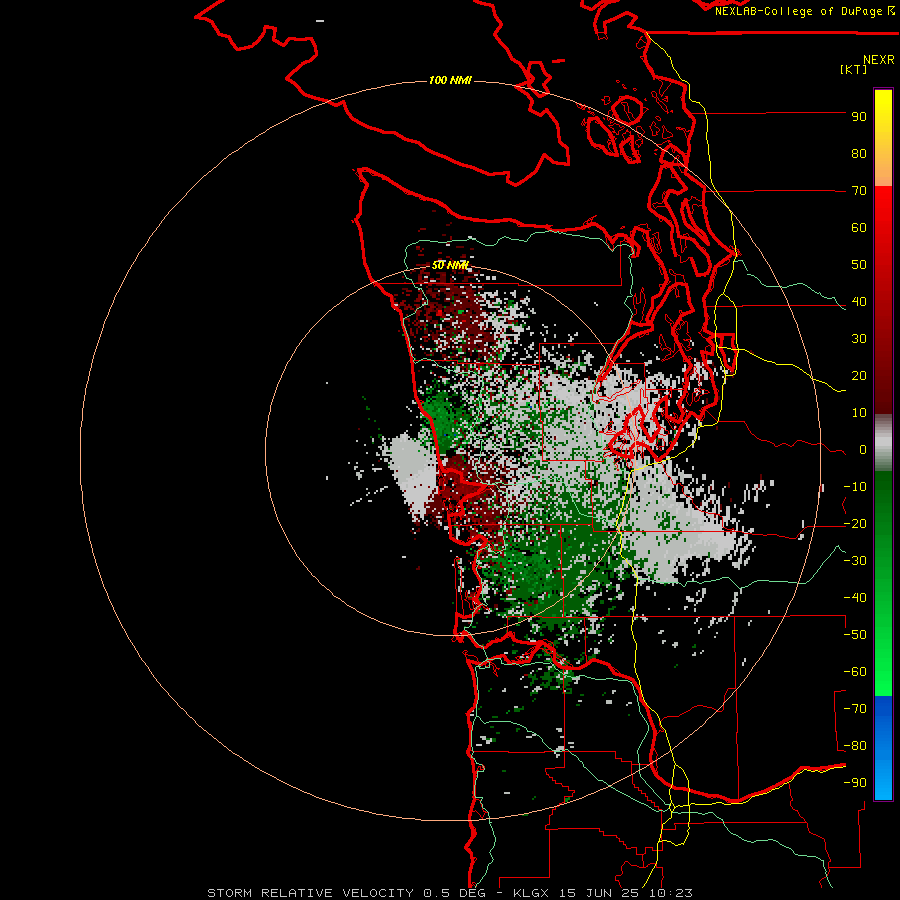
Task: Click the NEXLAB-College of DuPage label
Action: click(x=800, y=11)
